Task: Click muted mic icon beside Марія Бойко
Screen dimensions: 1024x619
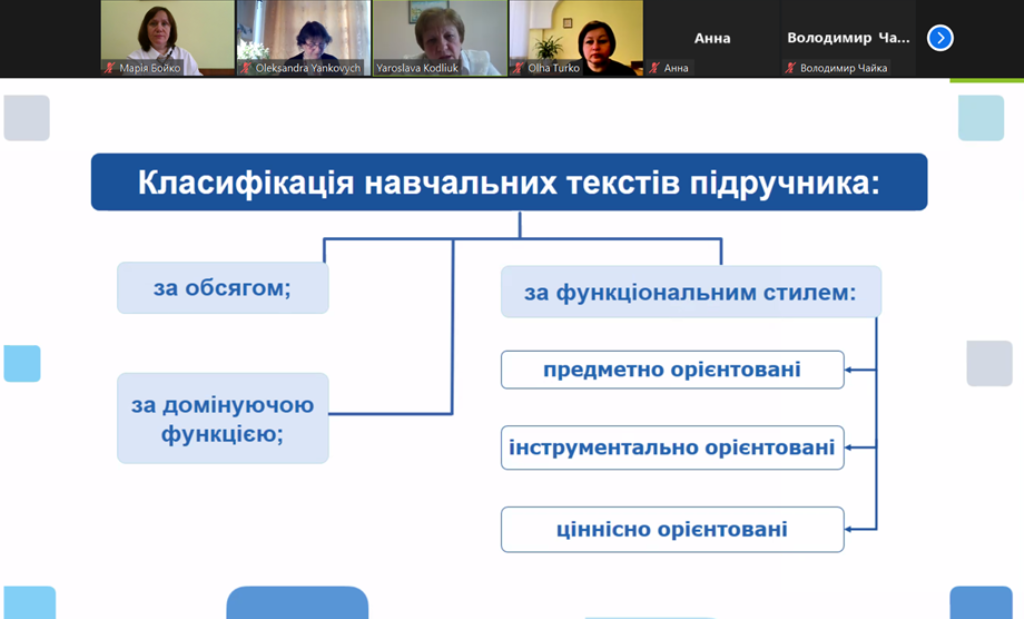Action: point(110,68)
